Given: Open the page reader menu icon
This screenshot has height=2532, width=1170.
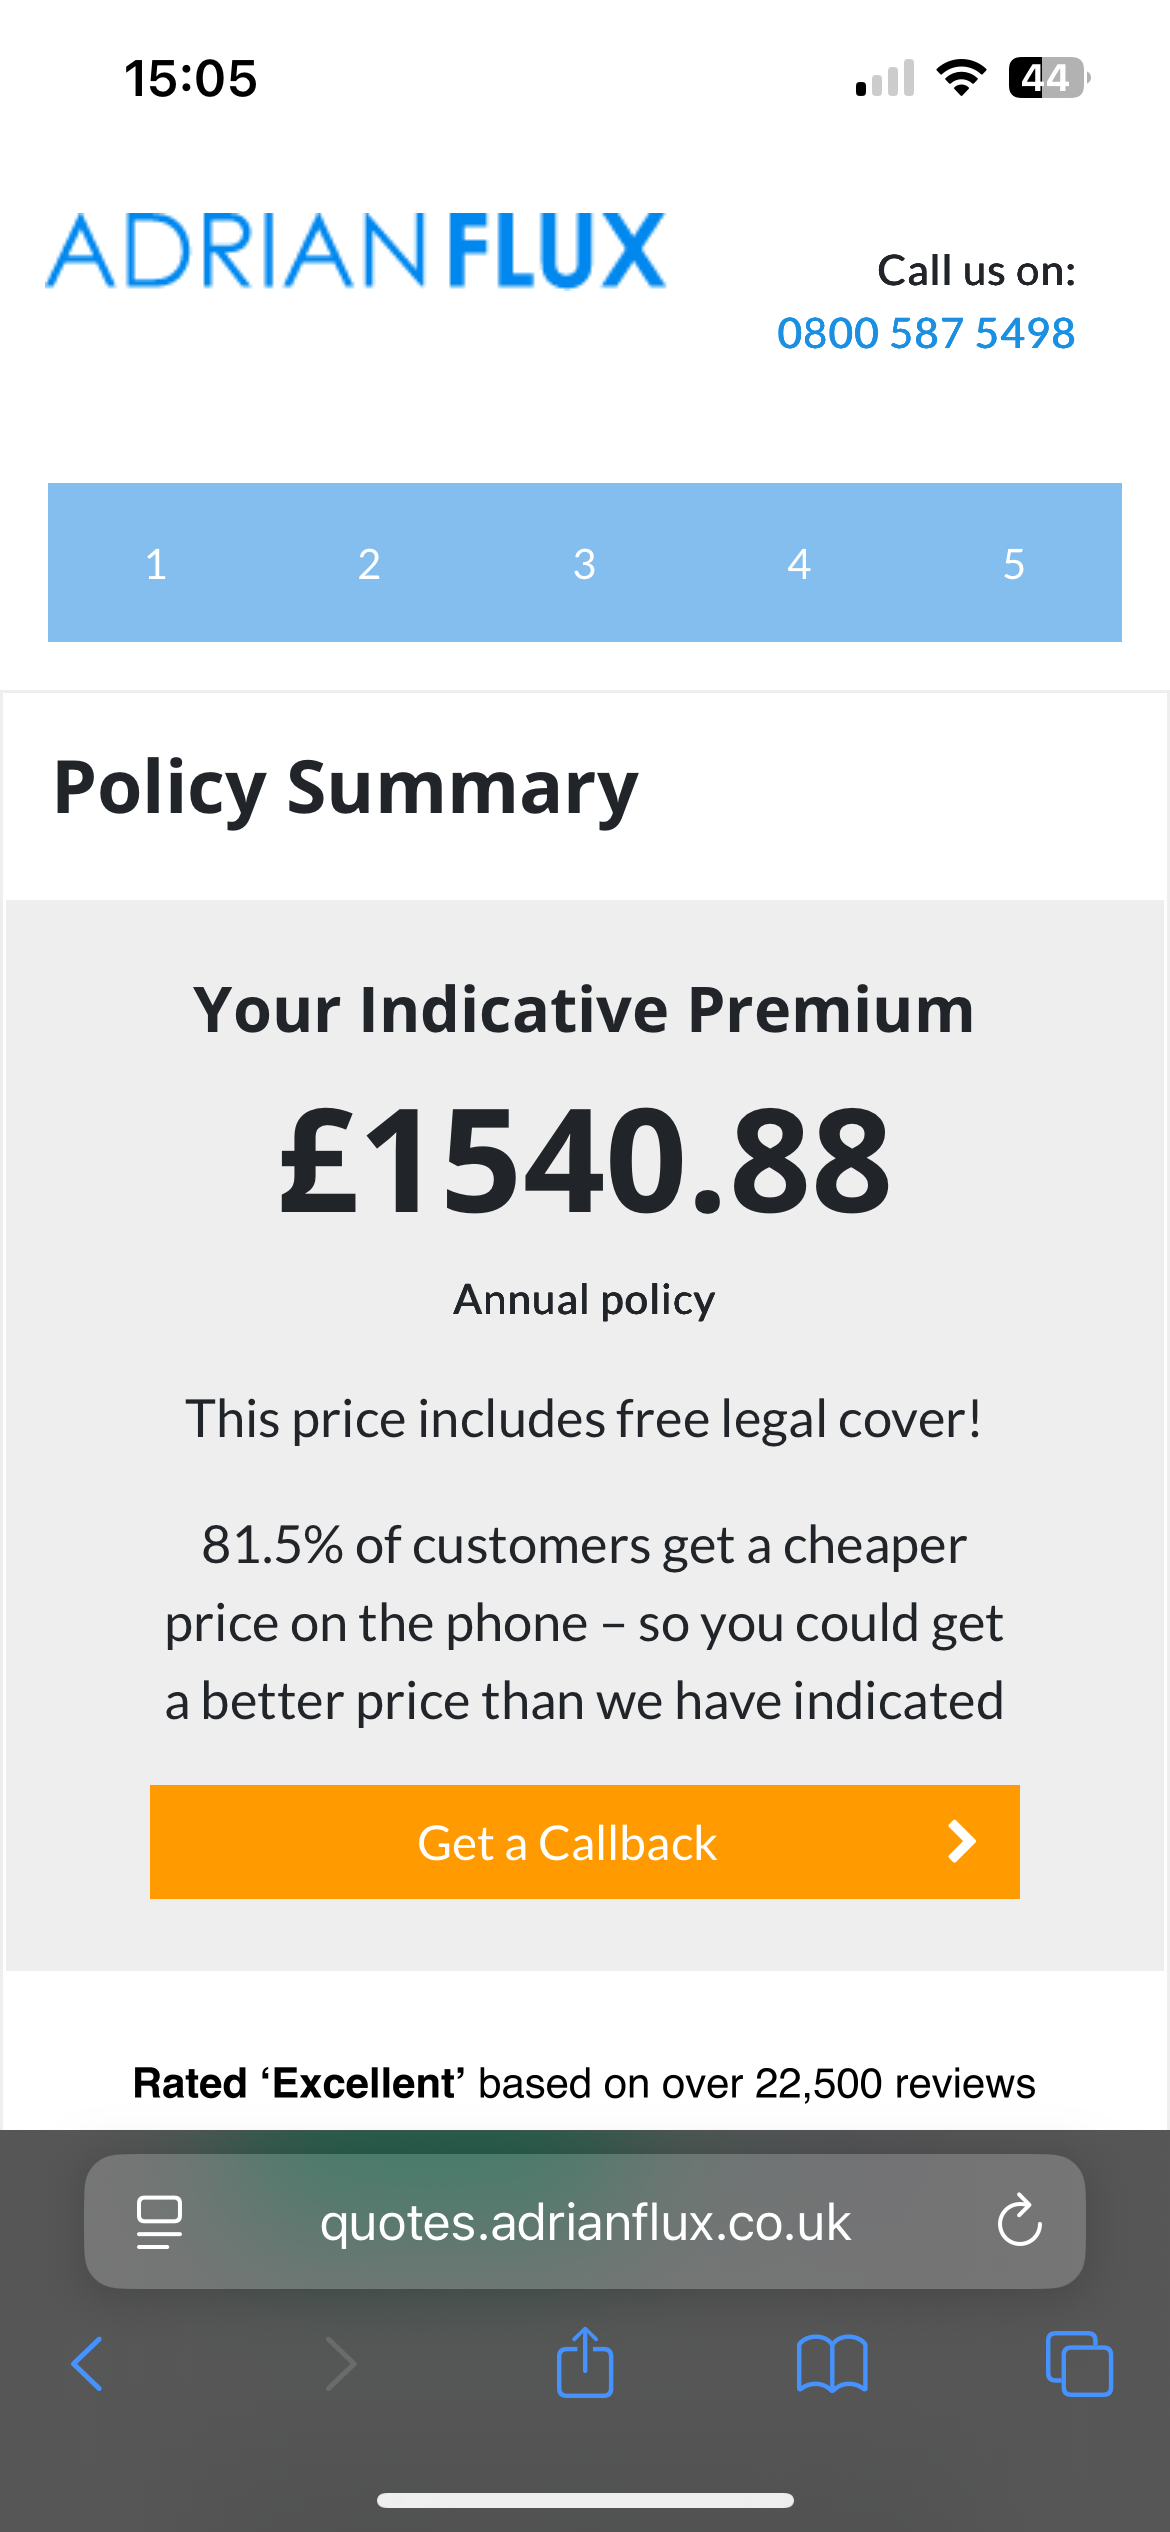Looking at the screenshot, I should (159, 2222).
